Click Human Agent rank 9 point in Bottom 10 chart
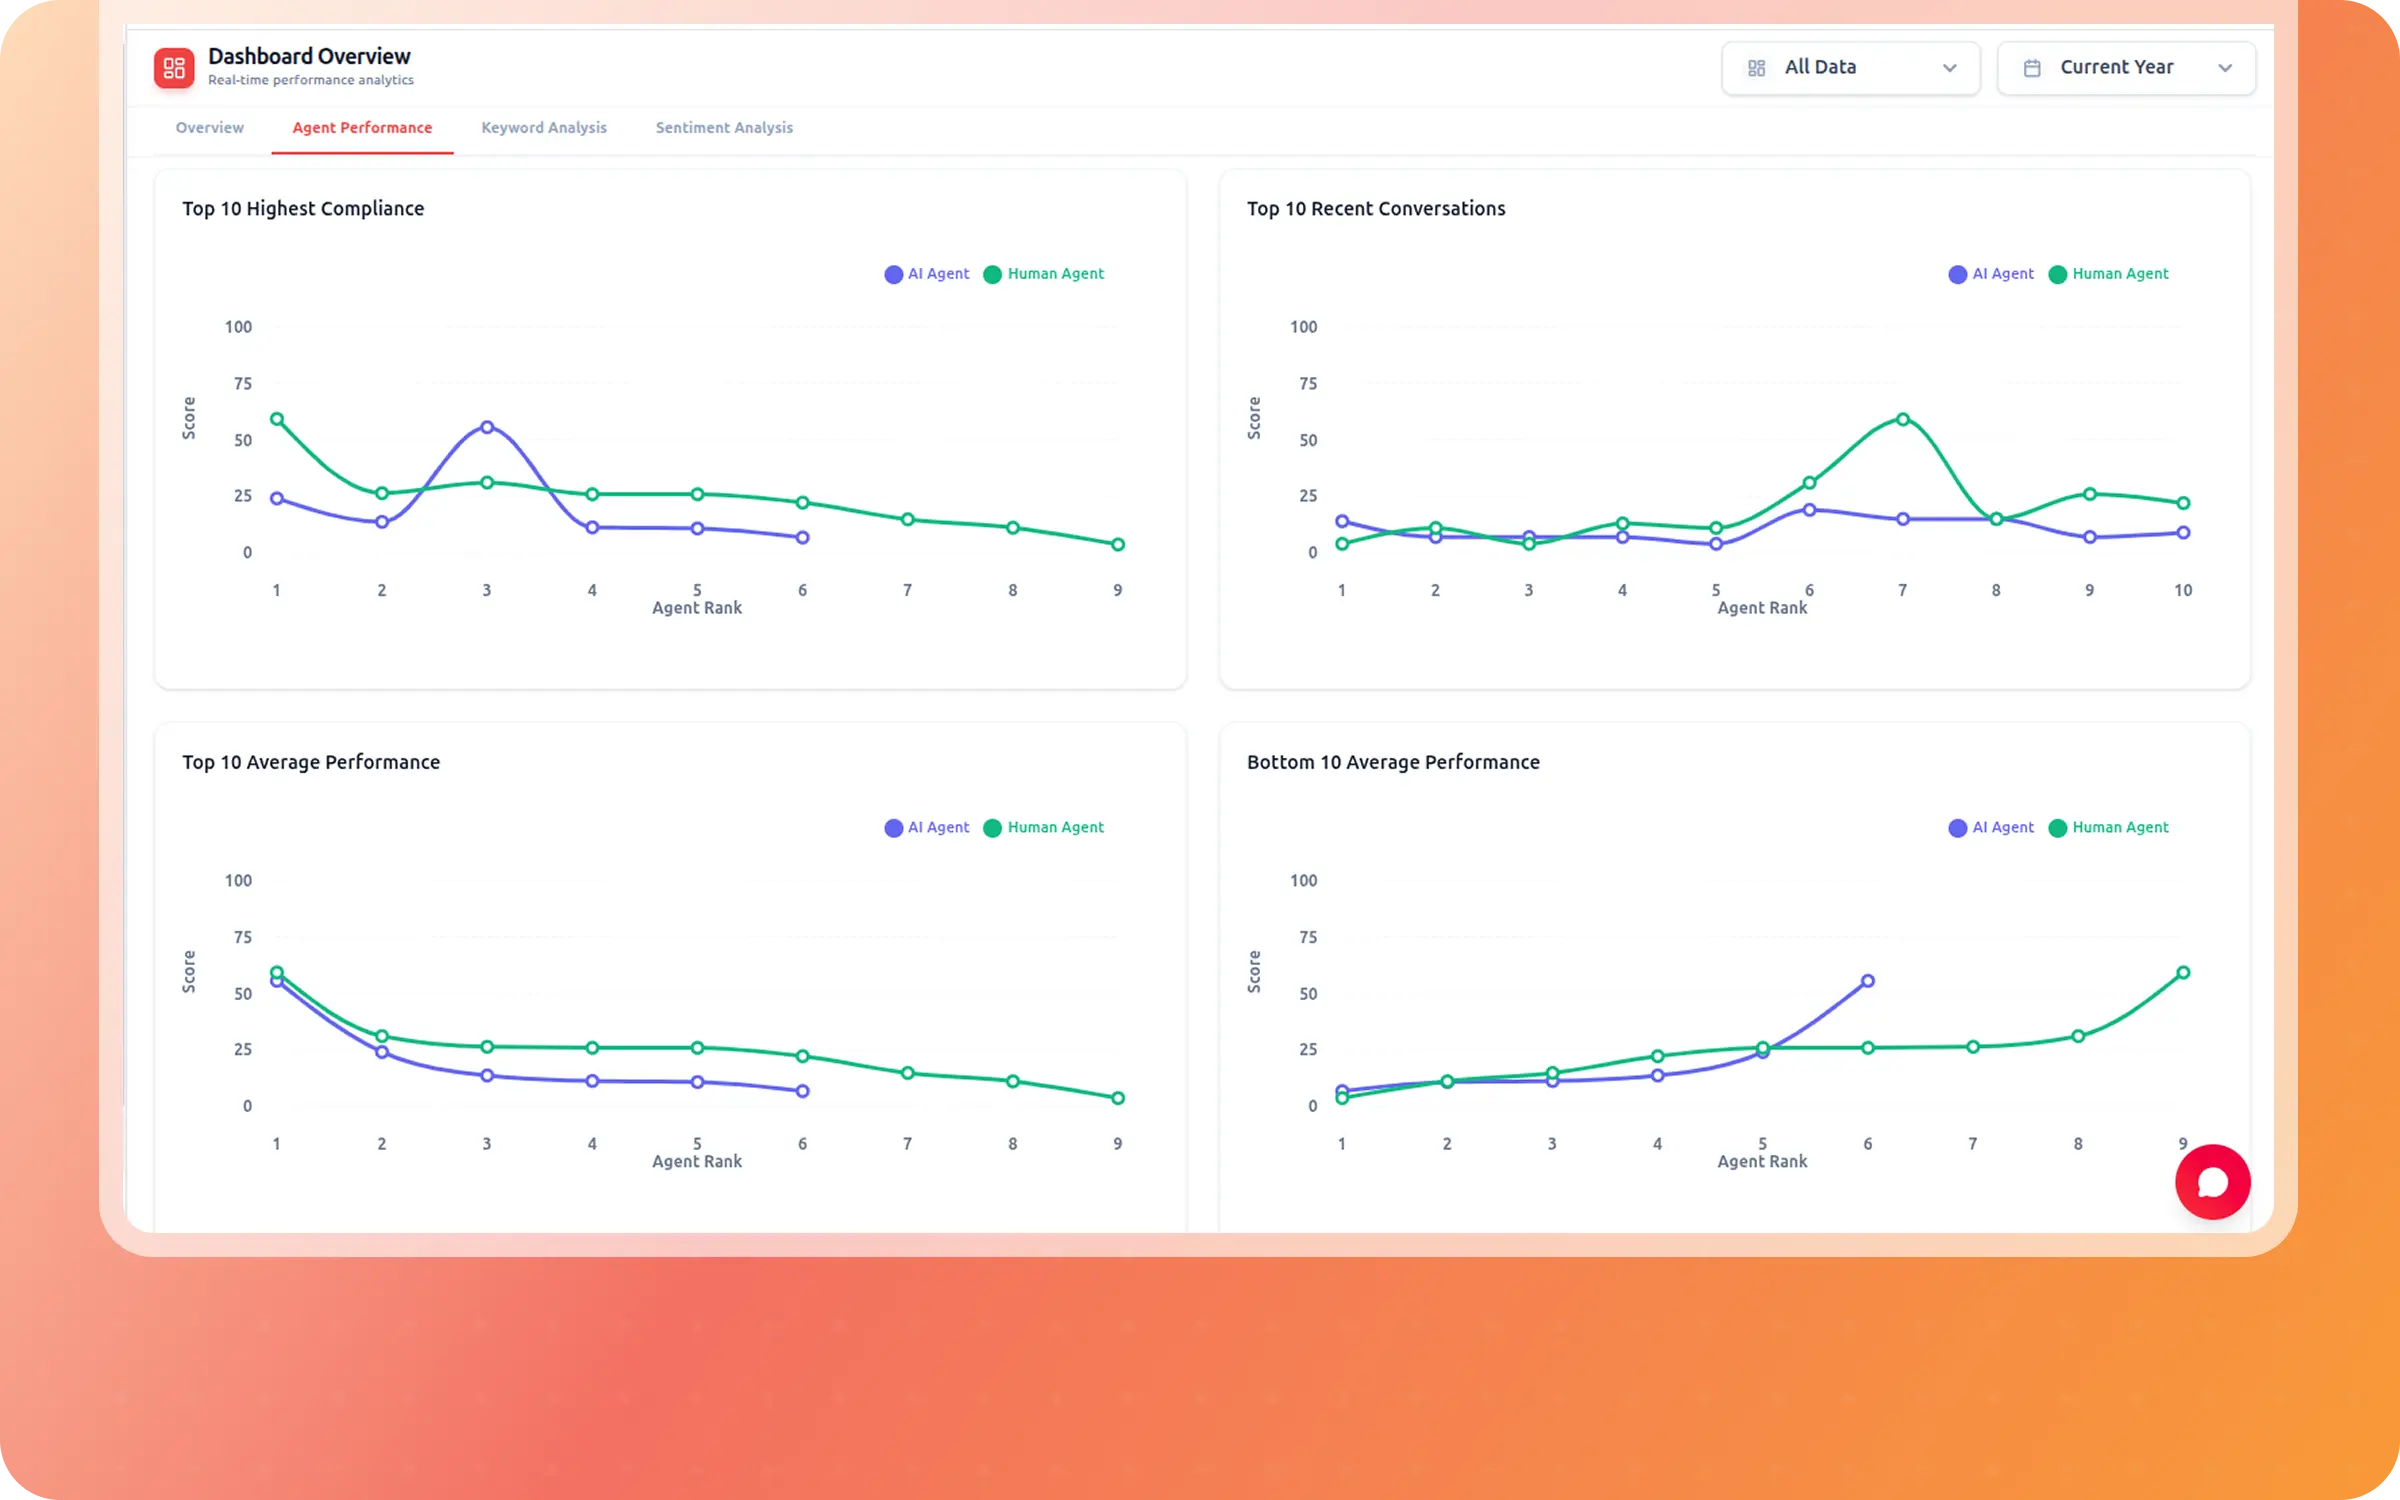The height and width of the screenshot is (1500, 2400). [x=2183, y=973]
